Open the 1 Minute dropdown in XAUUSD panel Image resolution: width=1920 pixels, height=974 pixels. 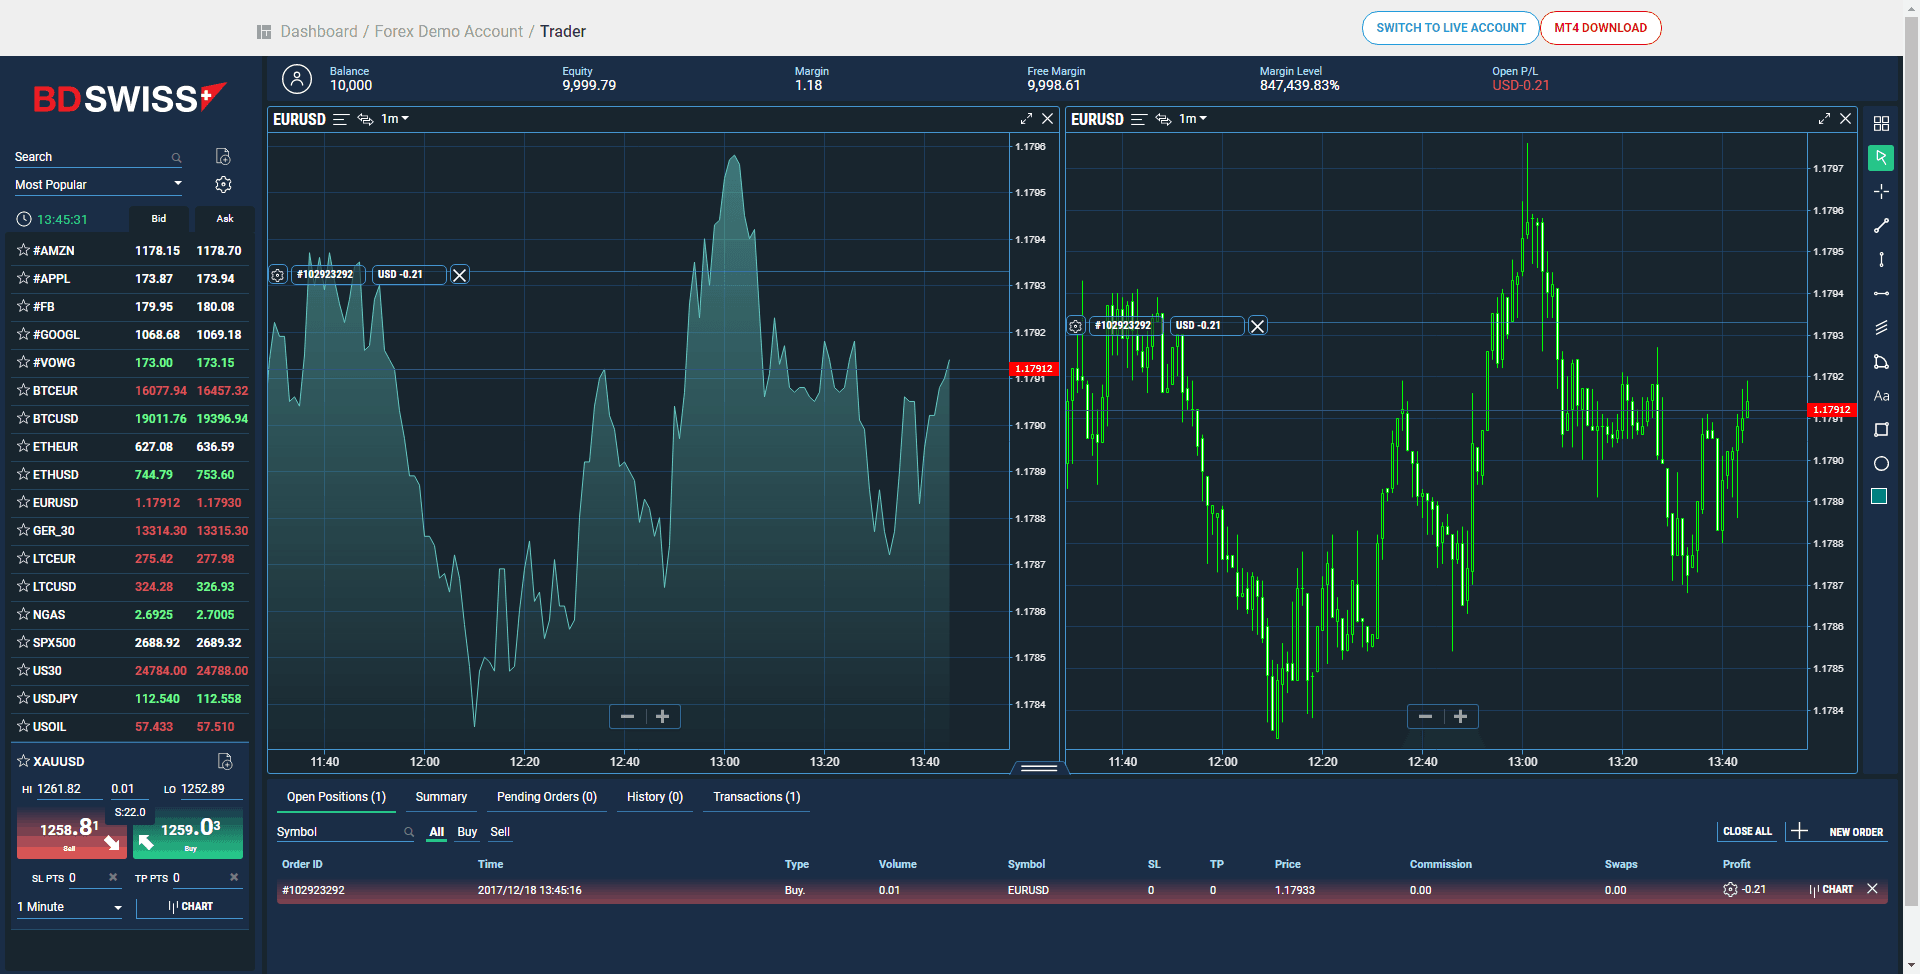(68, 907)
